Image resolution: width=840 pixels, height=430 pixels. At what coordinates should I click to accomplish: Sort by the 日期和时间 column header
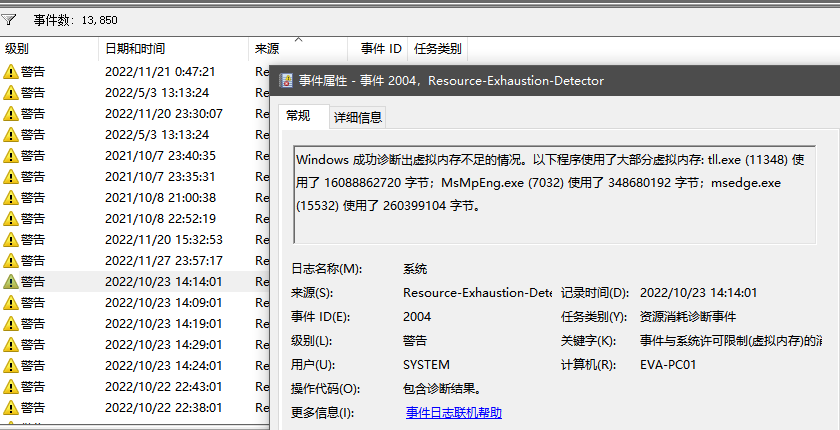point(135,48)
